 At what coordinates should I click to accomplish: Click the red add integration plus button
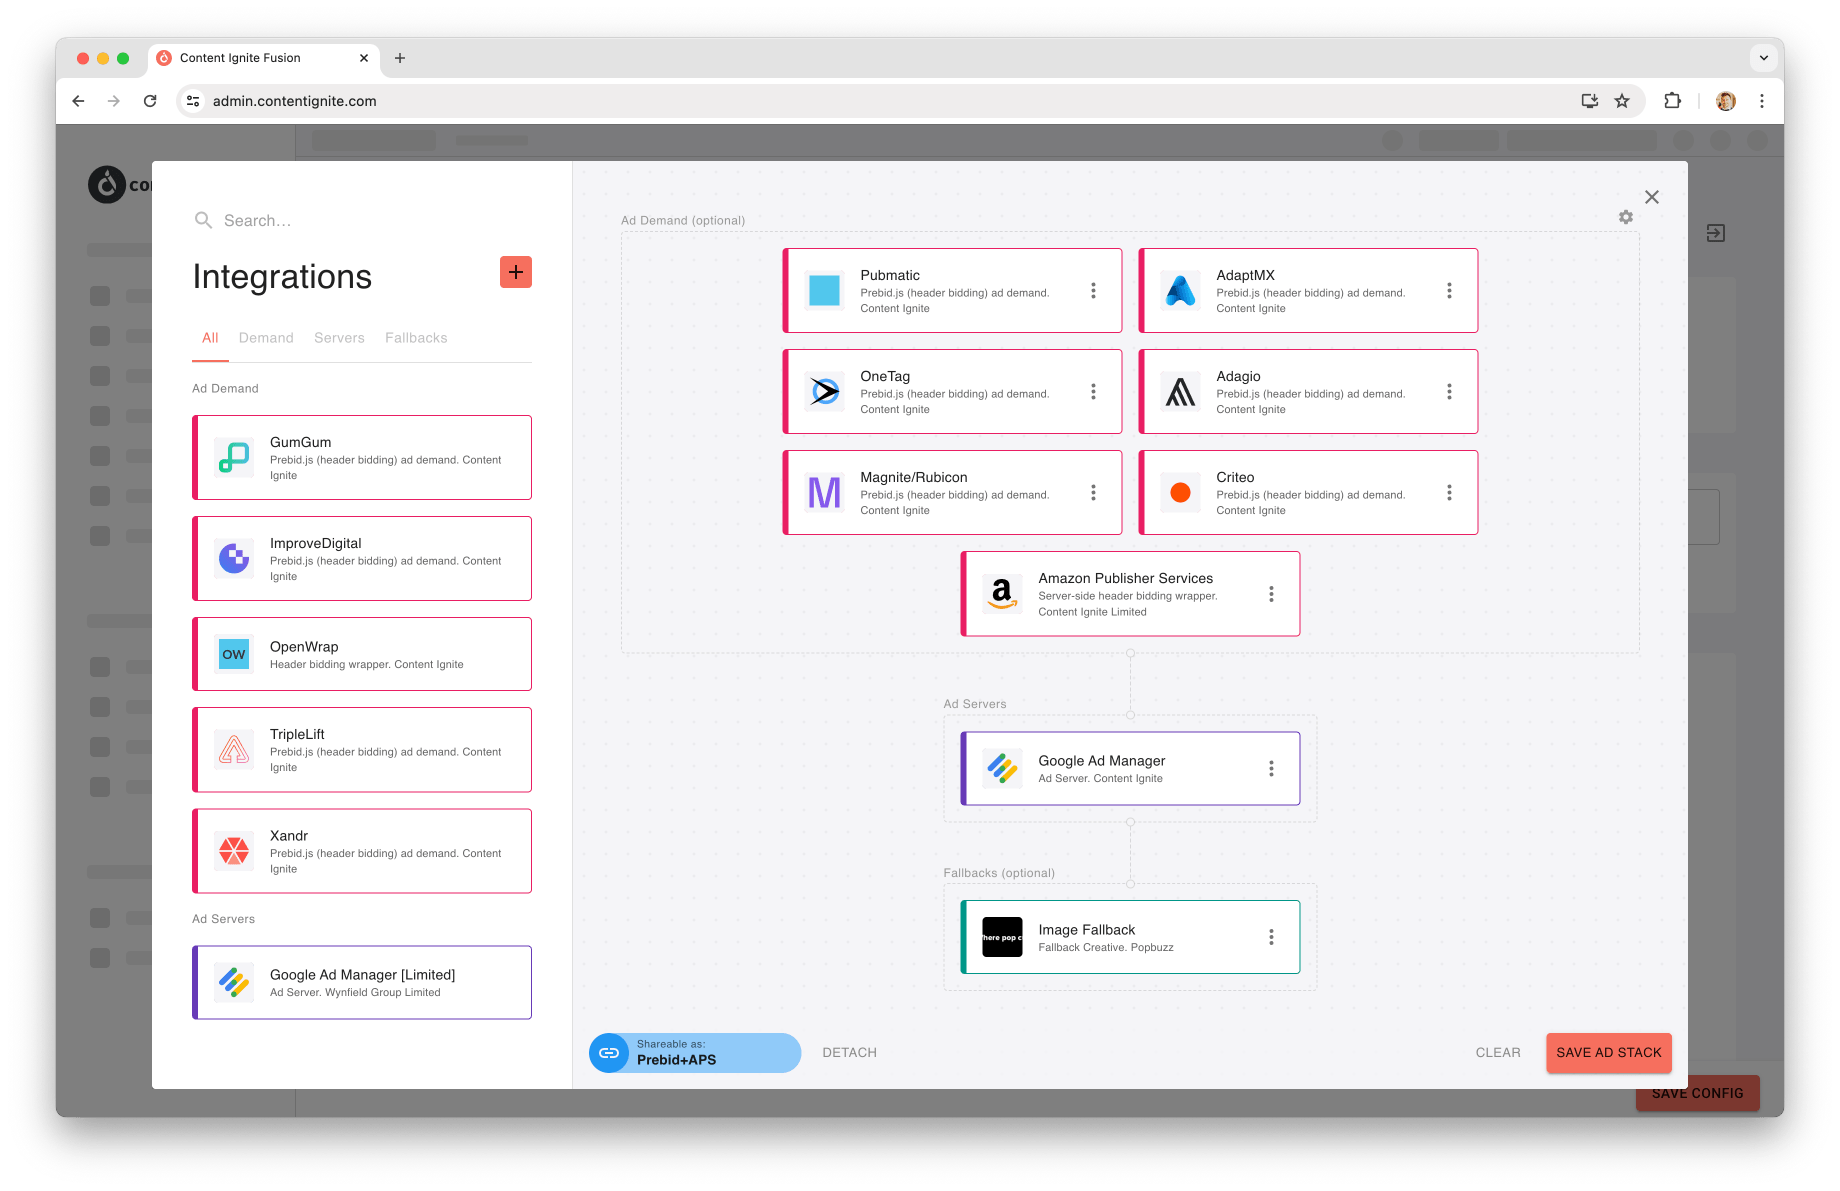(x=516, y=272)
